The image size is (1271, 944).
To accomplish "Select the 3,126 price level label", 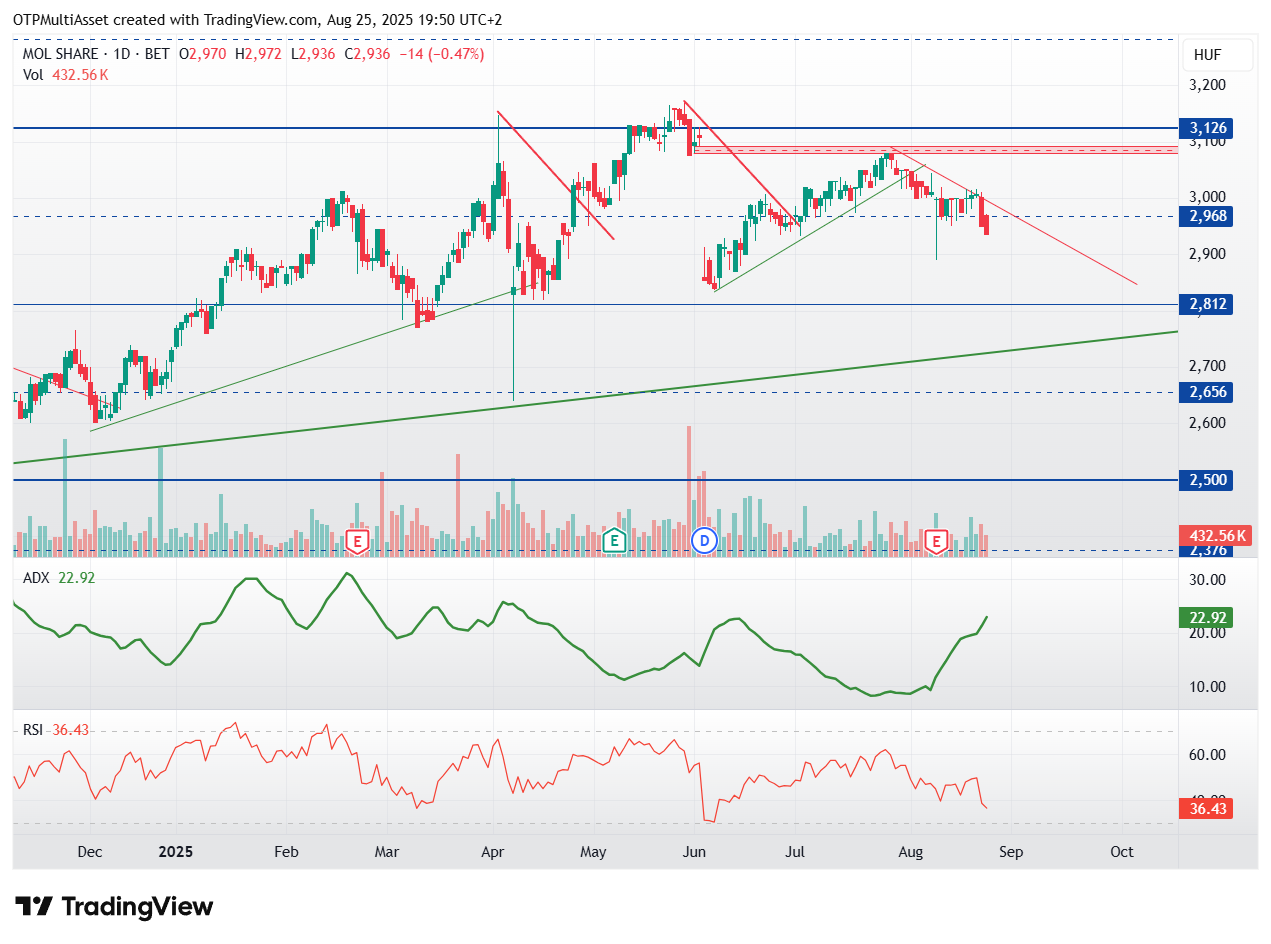I will click(x=1204, y=128).
